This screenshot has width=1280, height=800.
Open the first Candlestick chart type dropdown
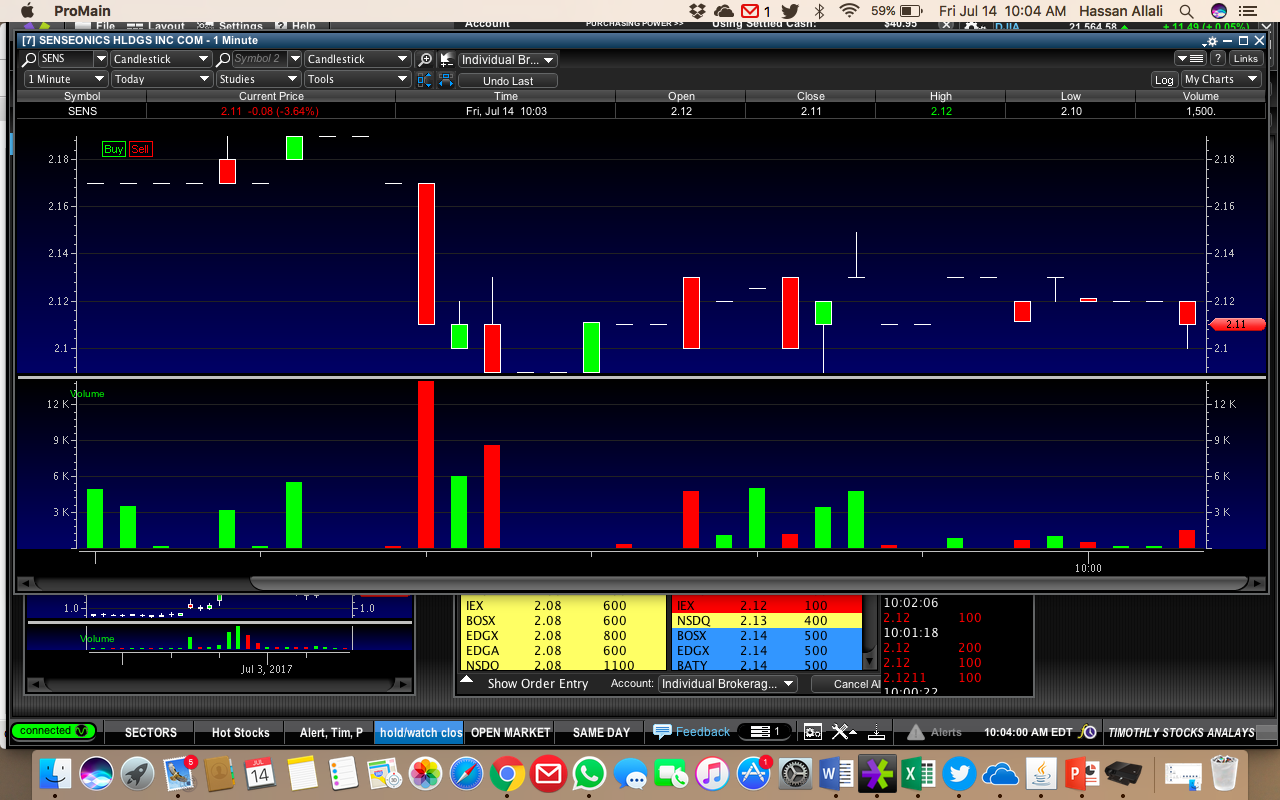pos(160,59)
